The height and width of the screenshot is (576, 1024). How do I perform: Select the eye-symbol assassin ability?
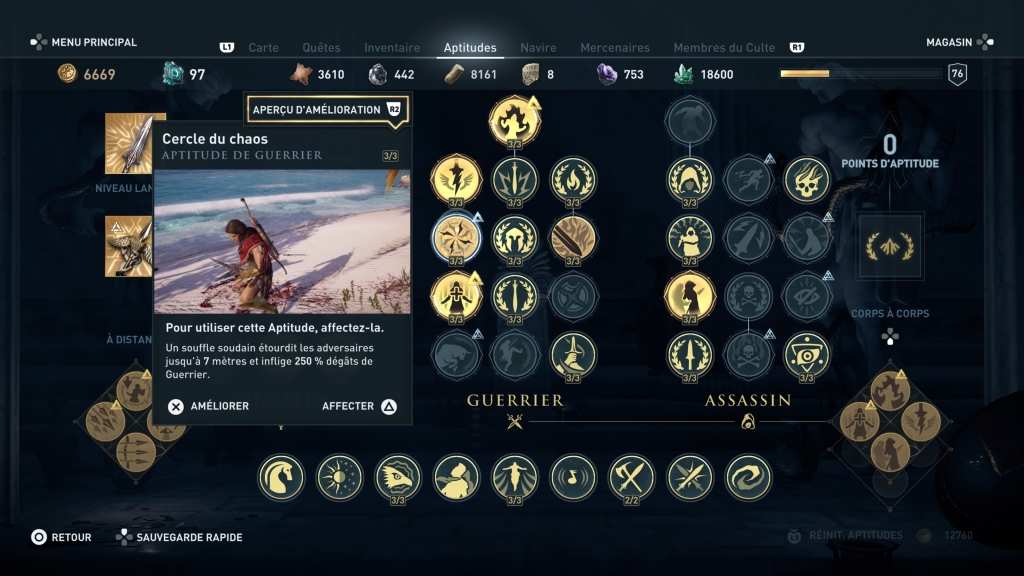(x=807, y=355)
